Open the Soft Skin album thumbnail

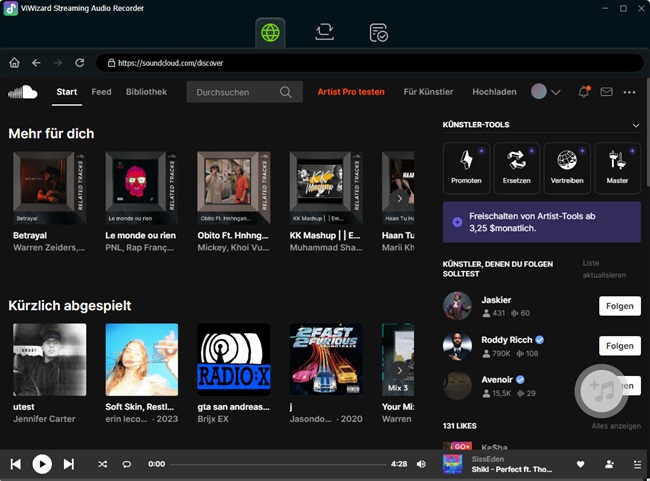click(142, 360)
